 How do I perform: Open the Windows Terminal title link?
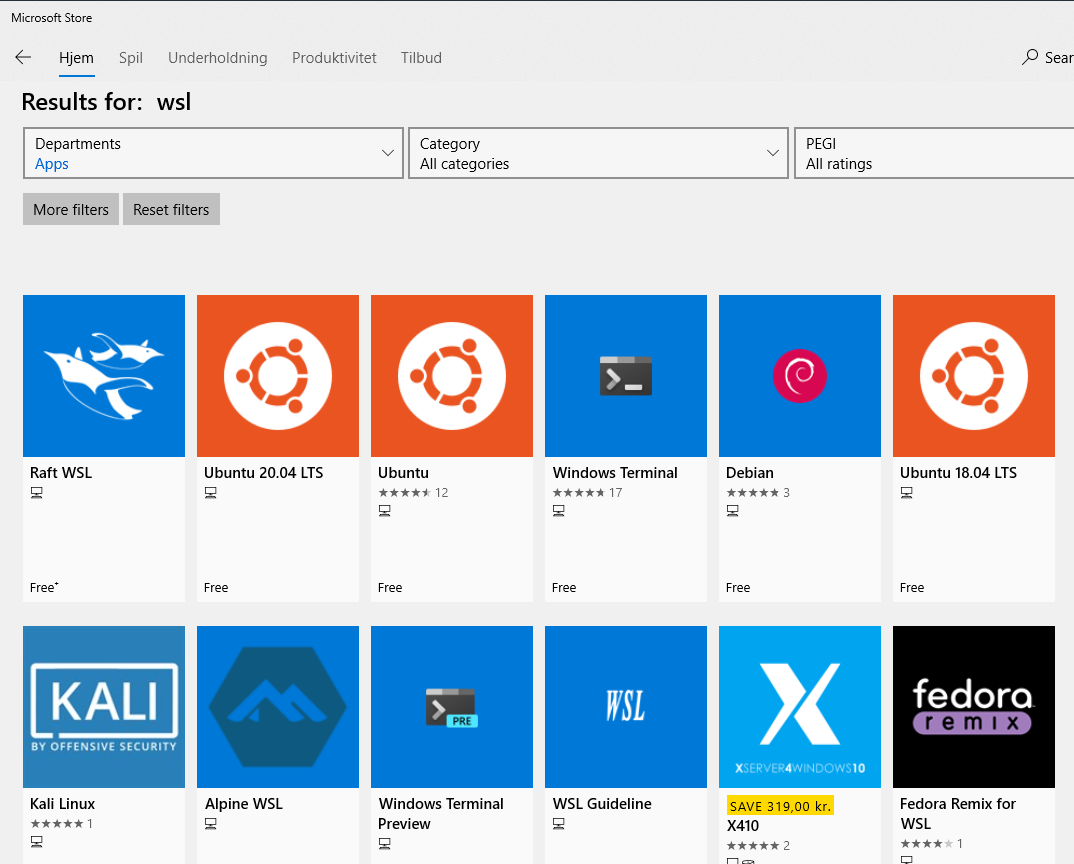[x=615, y=473]
